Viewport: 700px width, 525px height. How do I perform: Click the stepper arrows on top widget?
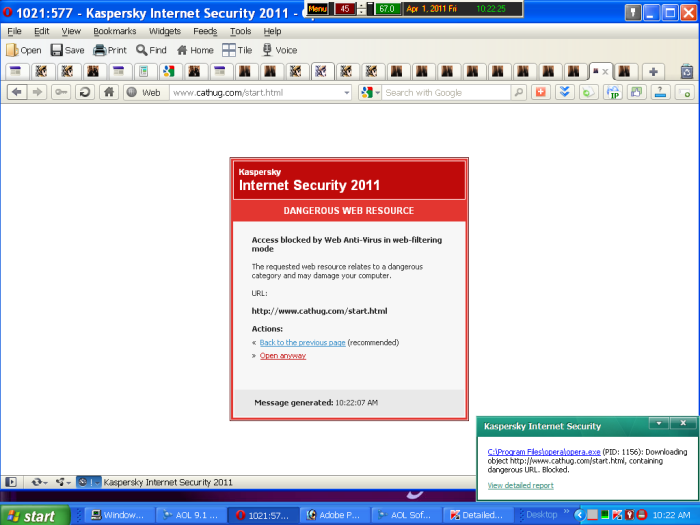click(x=362, y=8)
